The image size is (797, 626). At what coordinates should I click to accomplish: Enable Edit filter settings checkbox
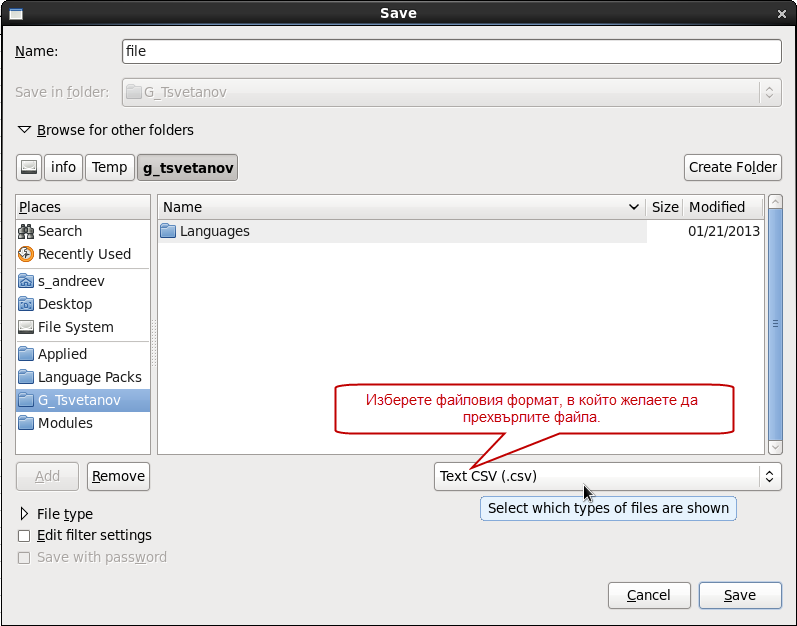point(24,536)
